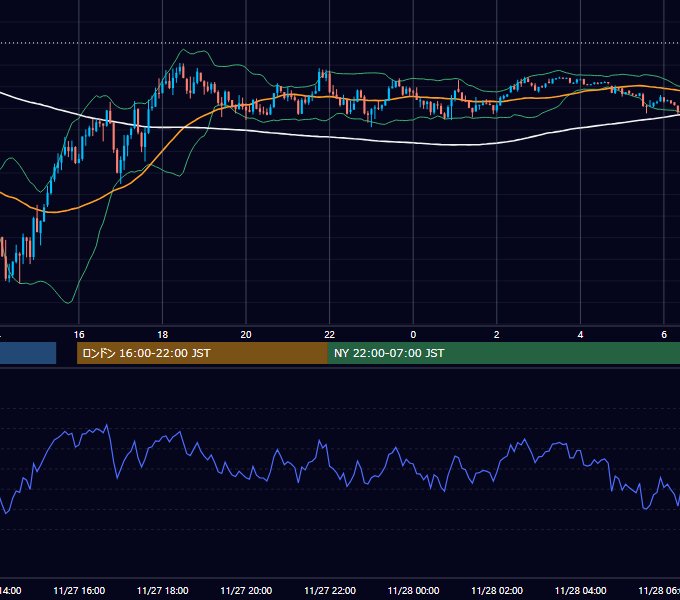This screenshot has height=600, width=680.
Task: Click the hour label 20 on upper axis
Action: [x=246, y=335]
